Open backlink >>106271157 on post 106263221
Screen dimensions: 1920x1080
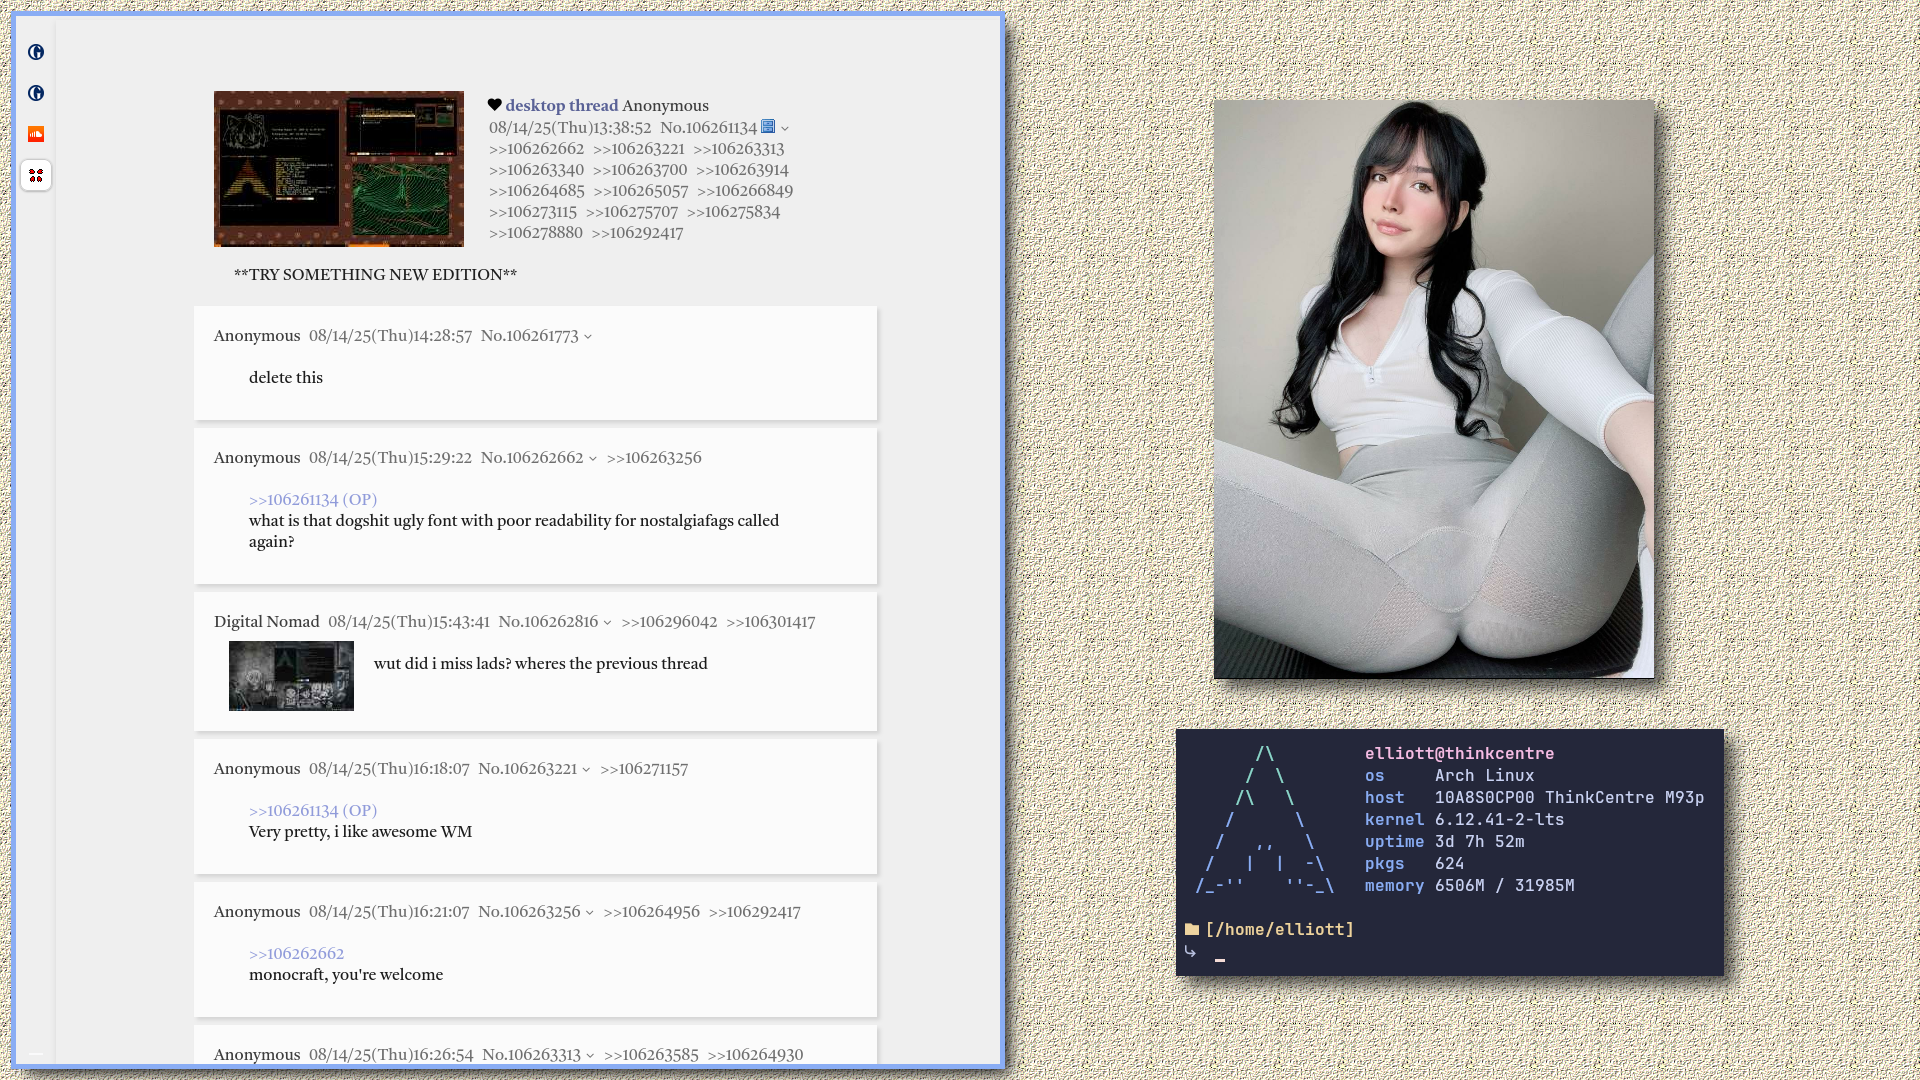click(644, 769)
